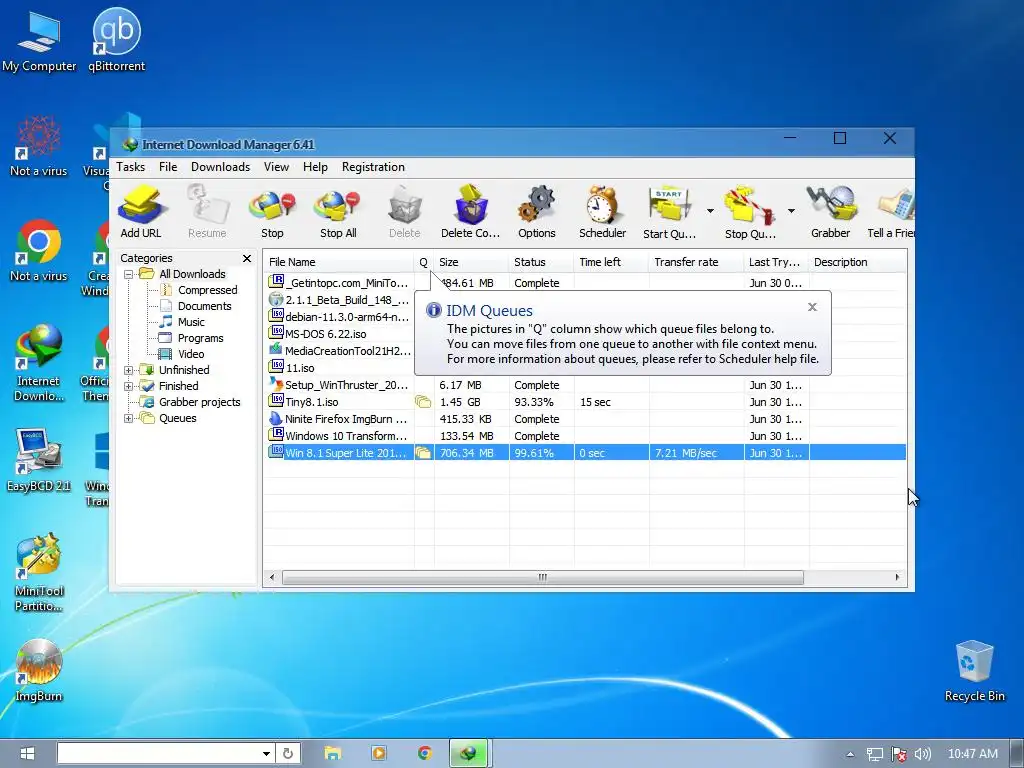Click the Stop download toolbar icon
The width and height of the screenshot is (1024, 768).
[x=272, y=212]
